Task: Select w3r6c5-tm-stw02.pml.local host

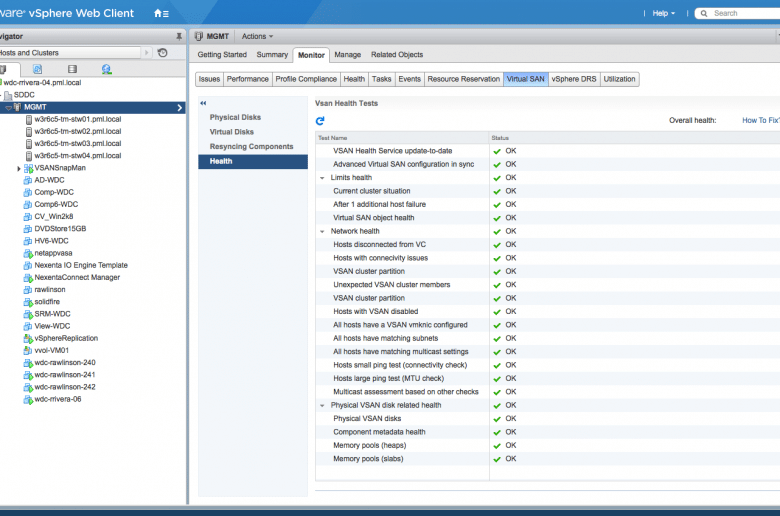Action: coord(78,131)
